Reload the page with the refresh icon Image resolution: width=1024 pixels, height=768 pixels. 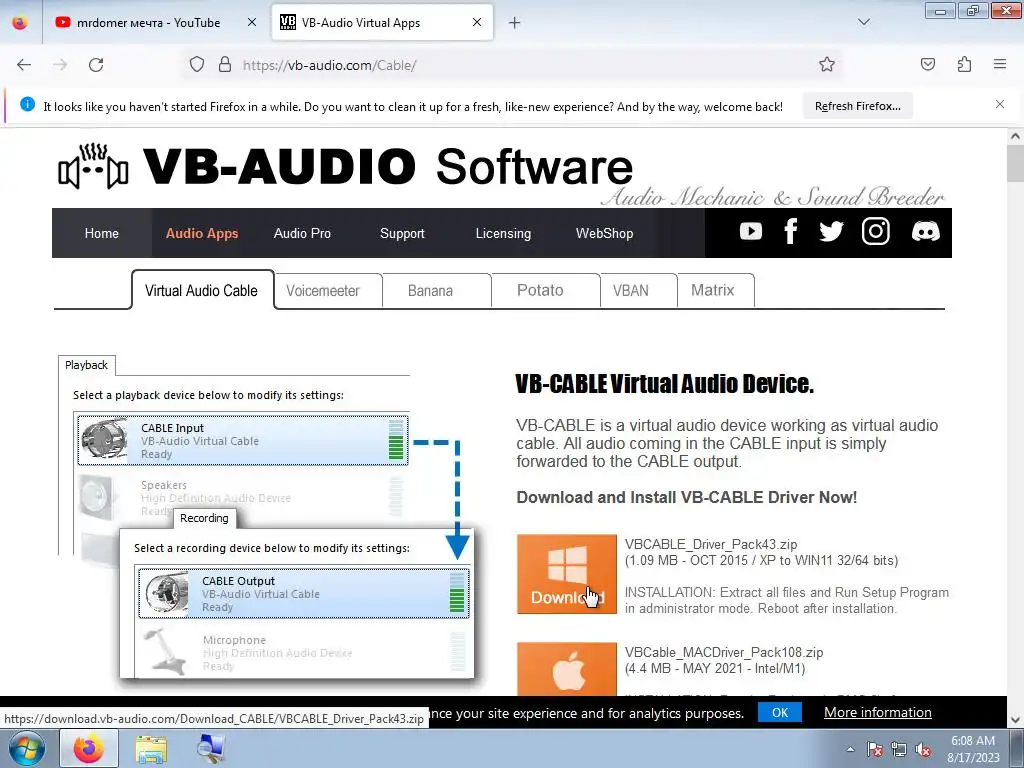point(96,65)
